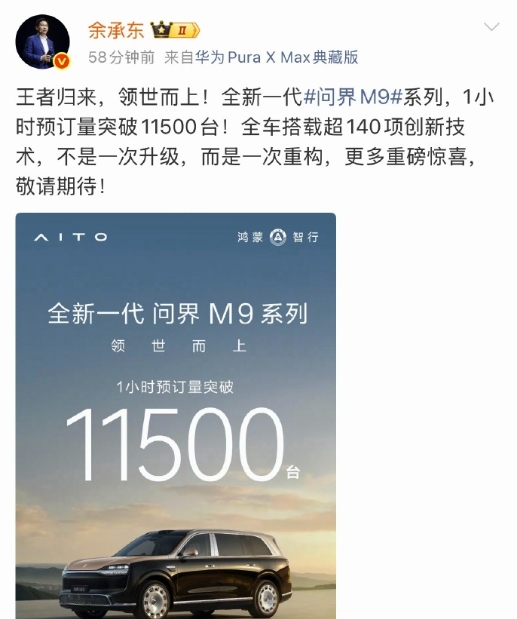
Task: Open the poster at the 11500 figure
Action: pos(175,445)
